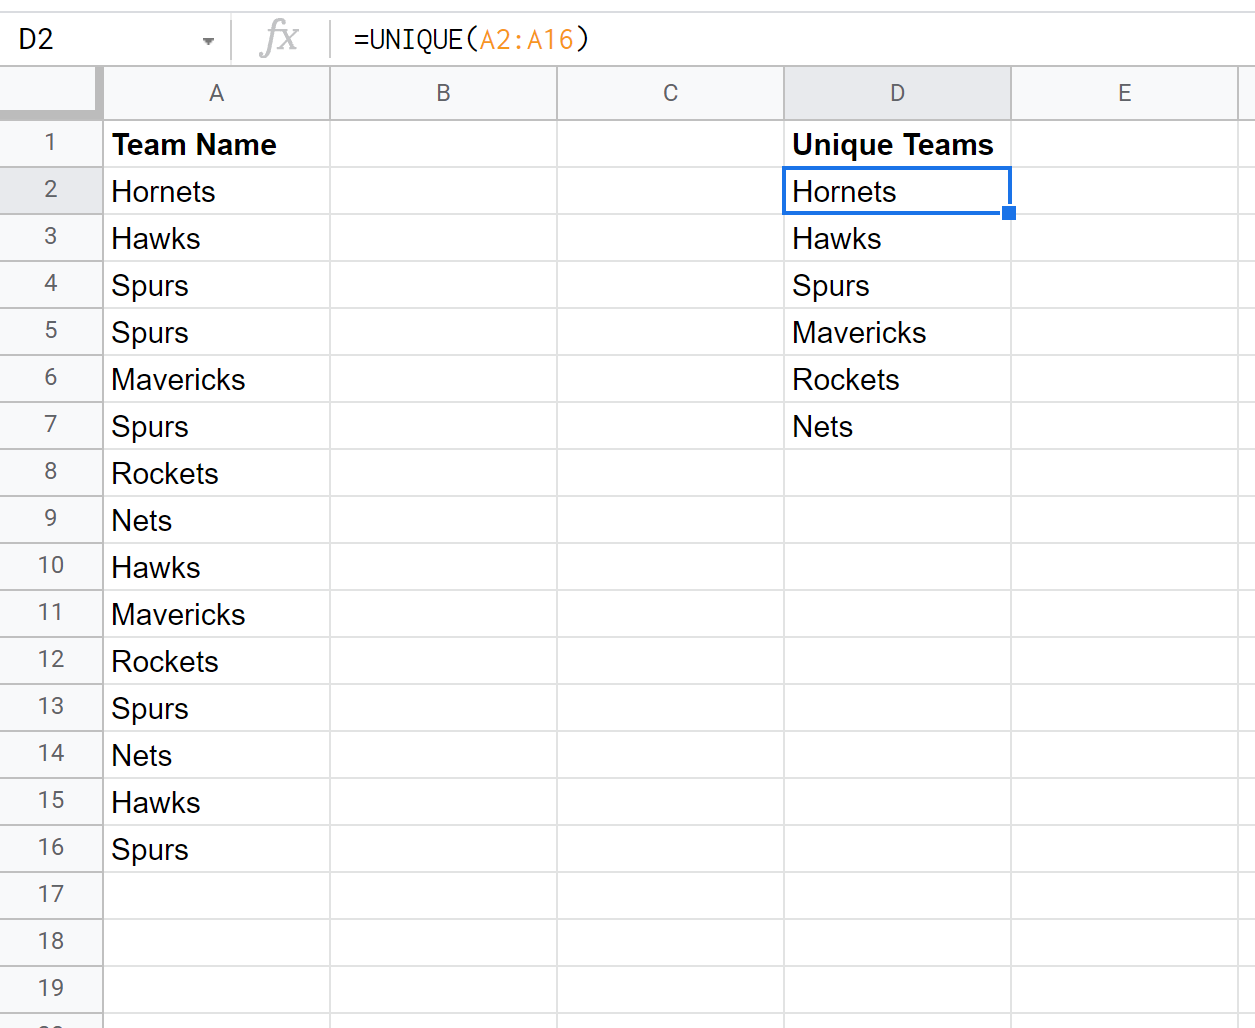Click the fx function icon
This screenshot has width=1255, height=1028.
point(279,39)
